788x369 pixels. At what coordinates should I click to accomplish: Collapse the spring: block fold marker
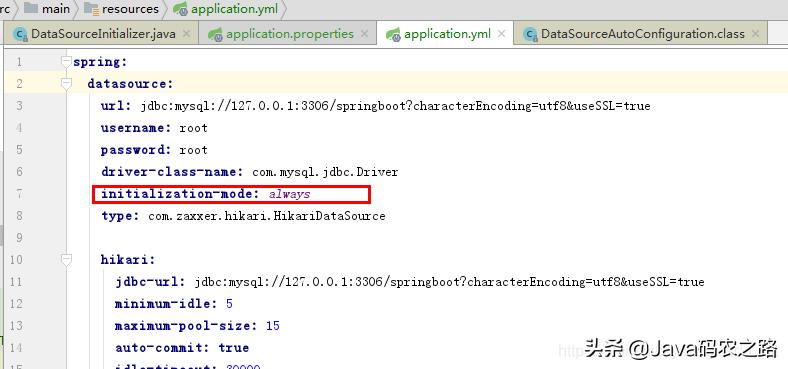pyautogui.click(x=66, y=61)
